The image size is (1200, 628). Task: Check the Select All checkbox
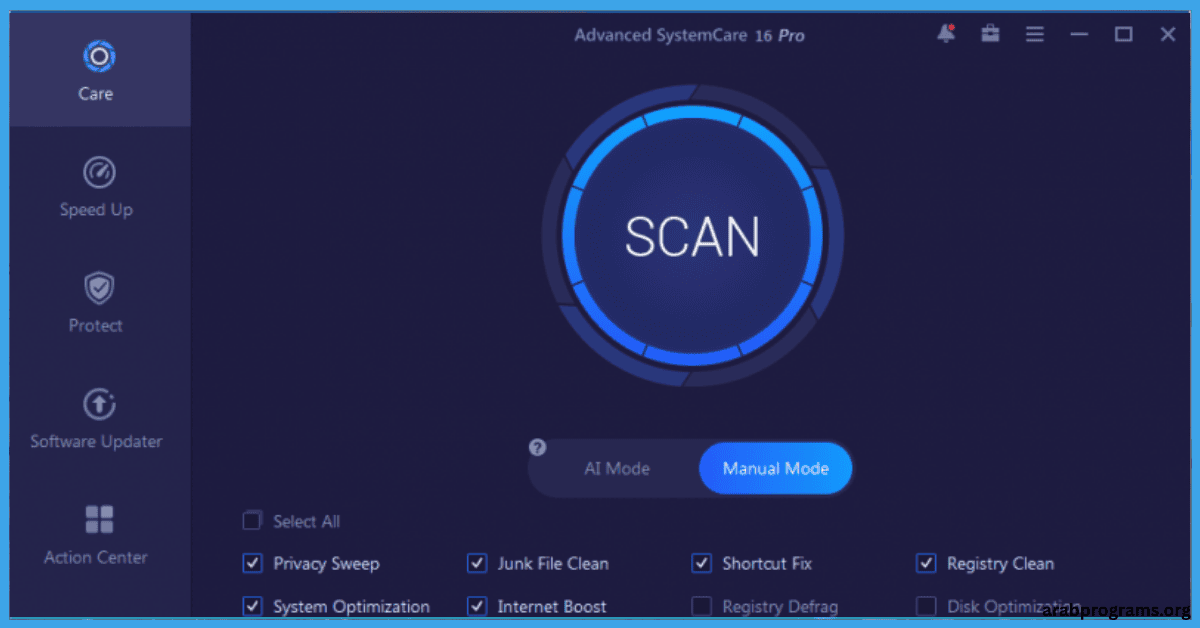coord(252,521)
